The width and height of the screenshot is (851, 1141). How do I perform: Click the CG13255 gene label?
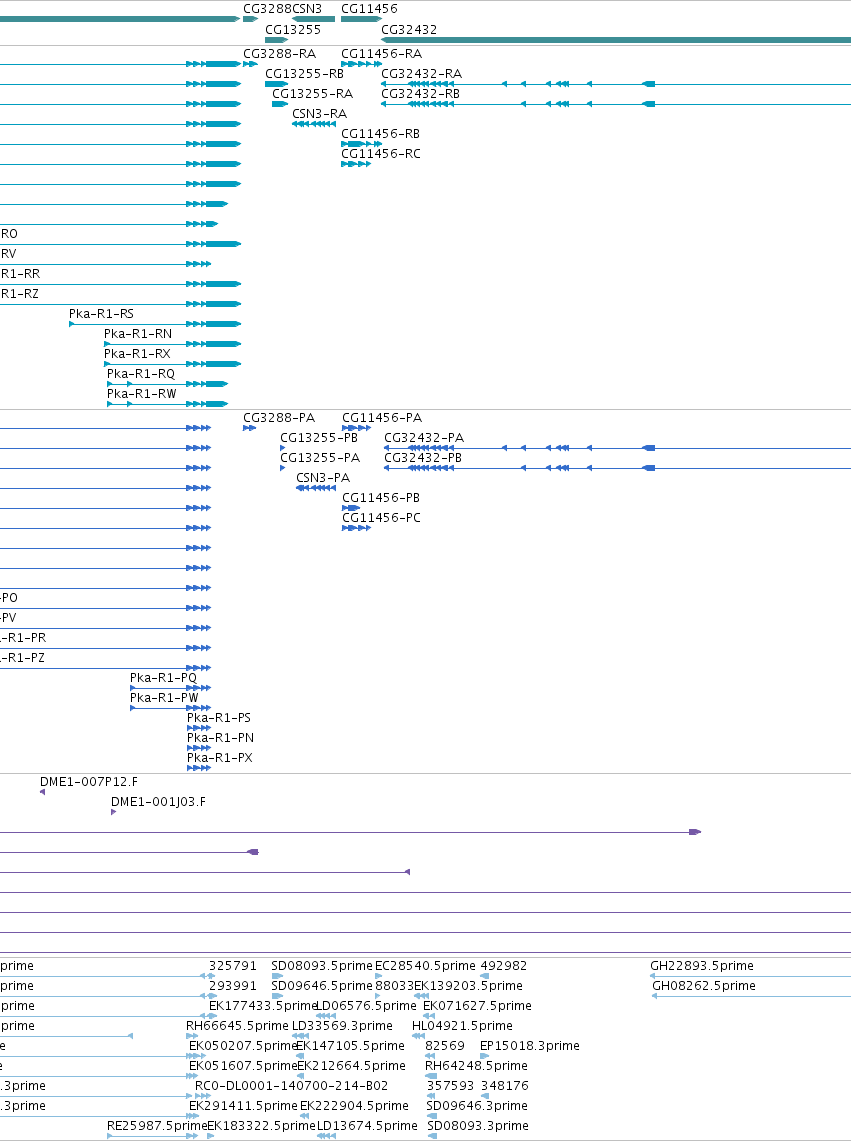(x=293, y=30)
